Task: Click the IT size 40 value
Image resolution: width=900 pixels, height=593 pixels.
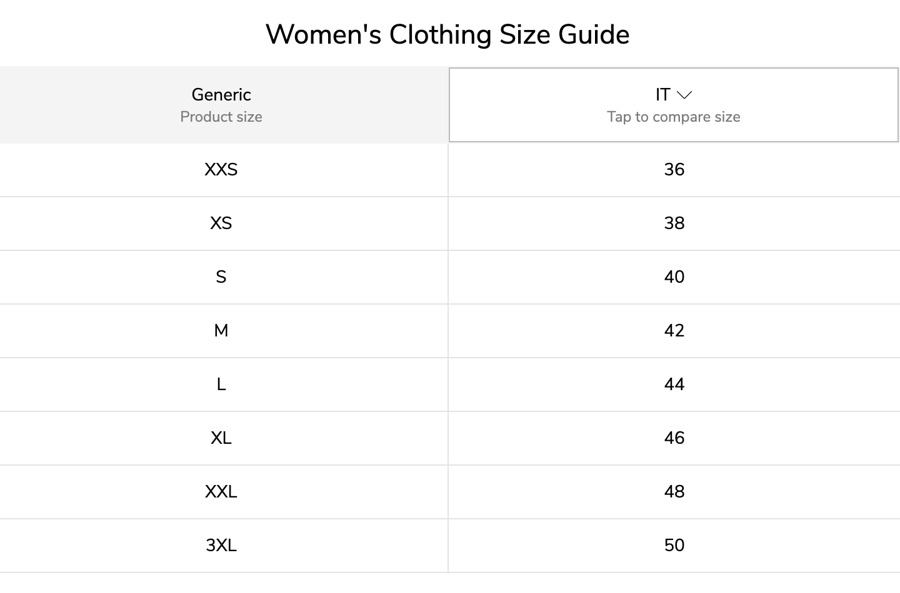Action: (674, 277)
